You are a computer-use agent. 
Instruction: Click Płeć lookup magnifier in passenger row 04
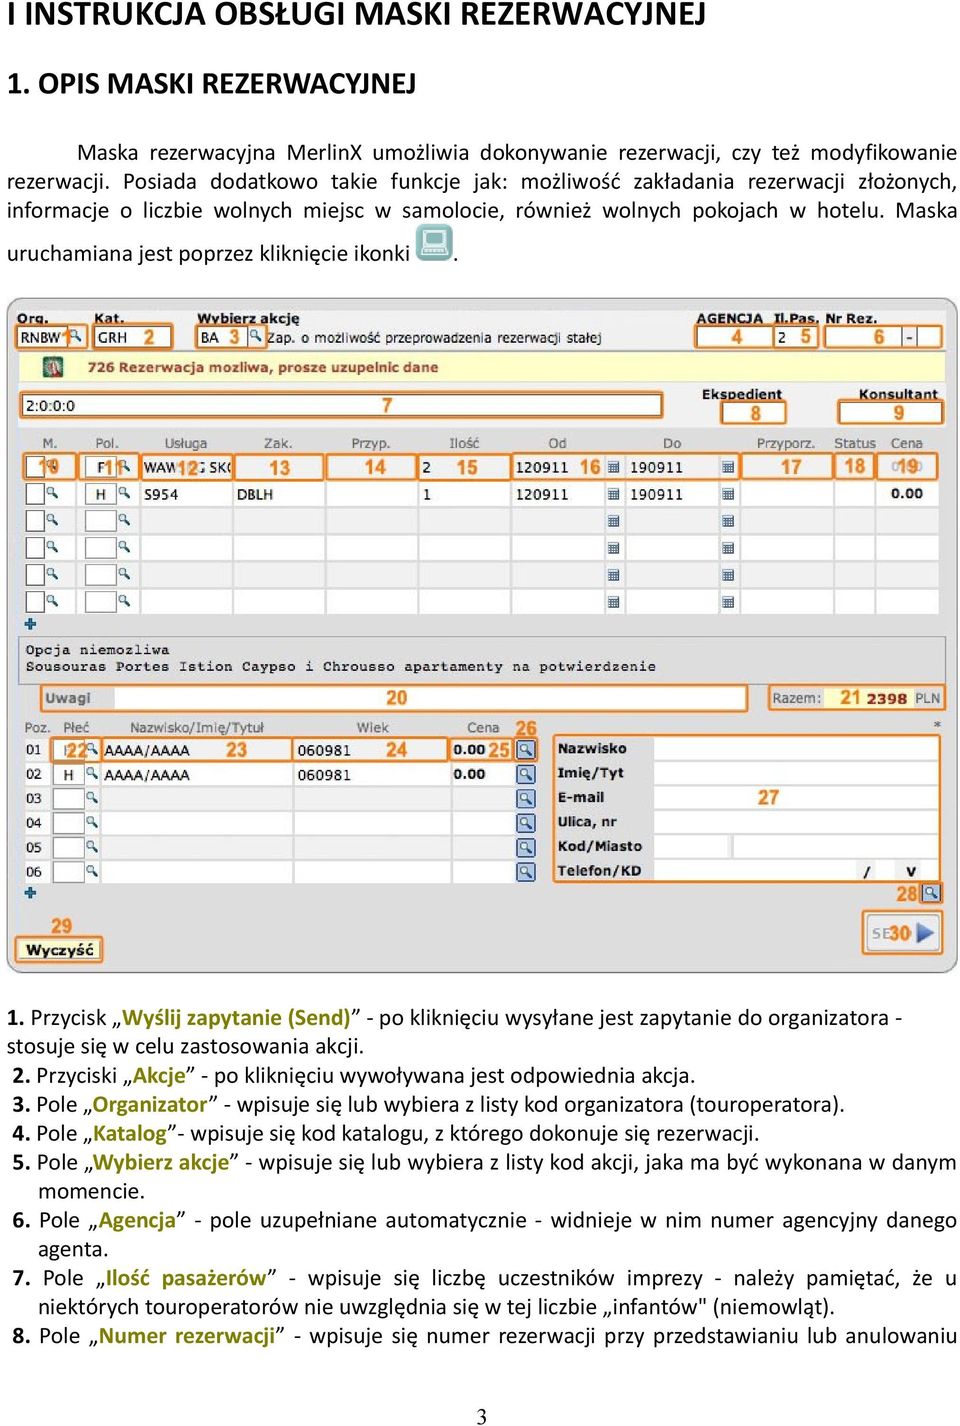91,822
